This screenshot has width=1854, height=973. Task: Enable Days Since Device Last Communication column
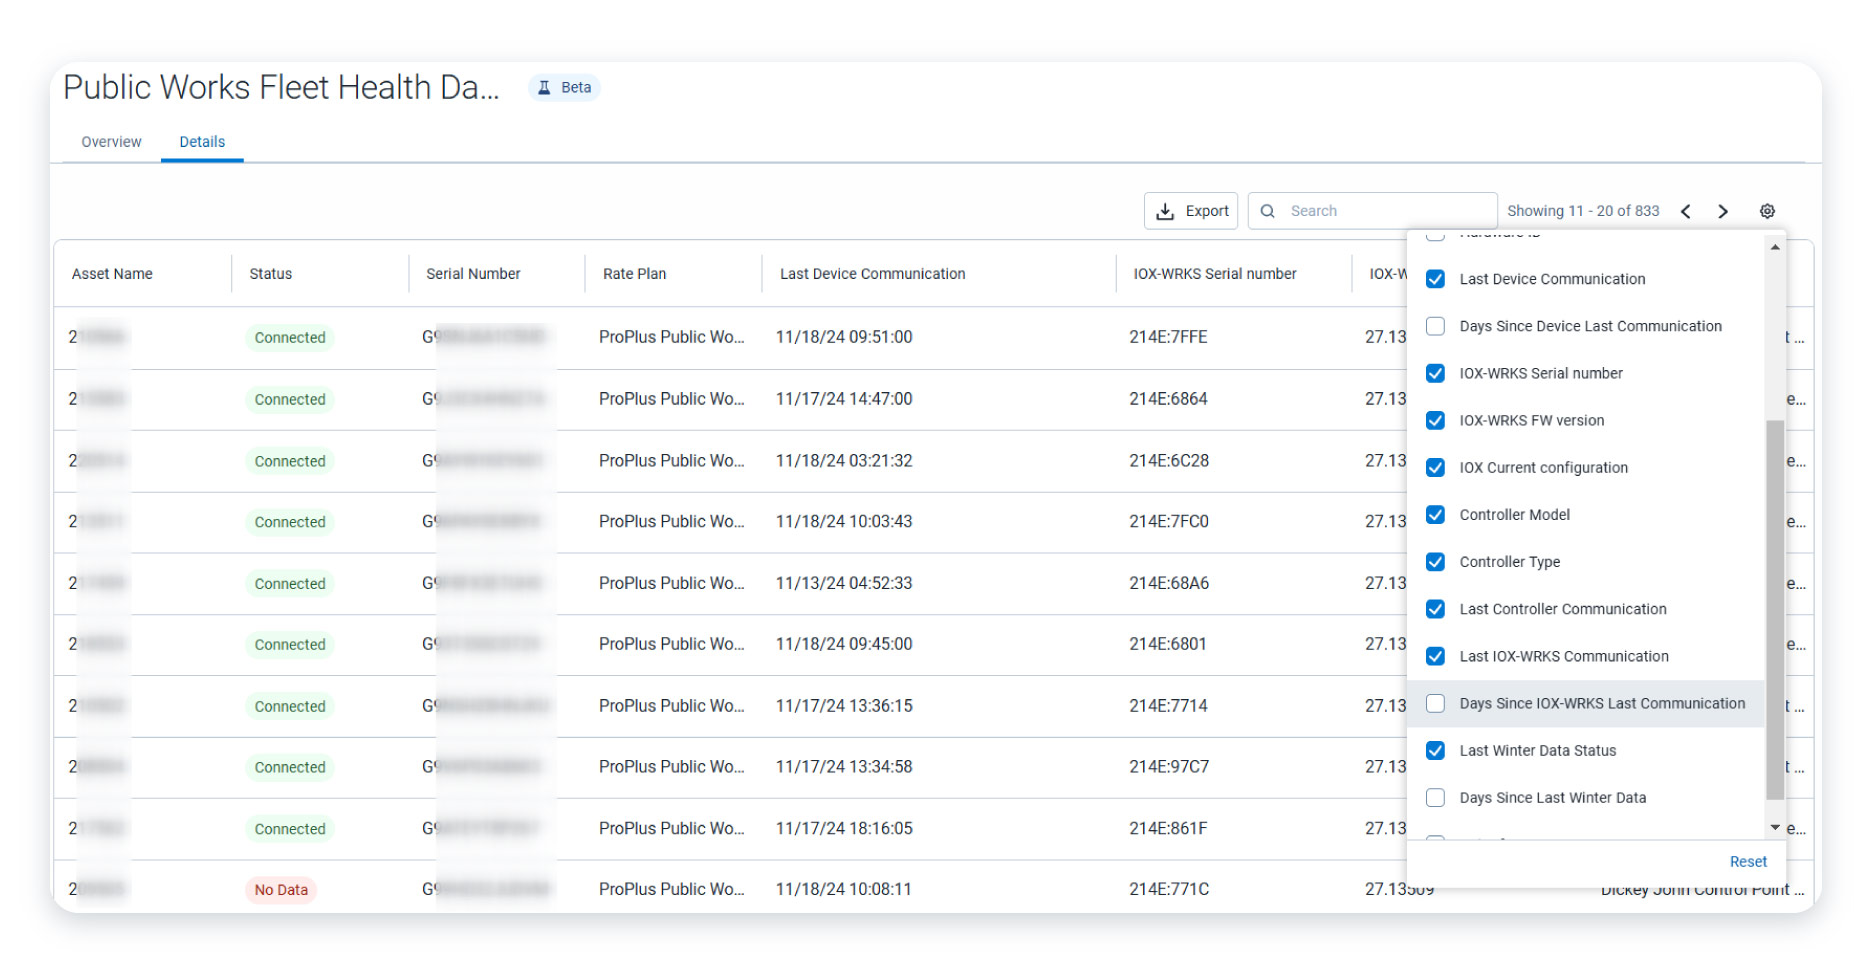click(1436, 326)
